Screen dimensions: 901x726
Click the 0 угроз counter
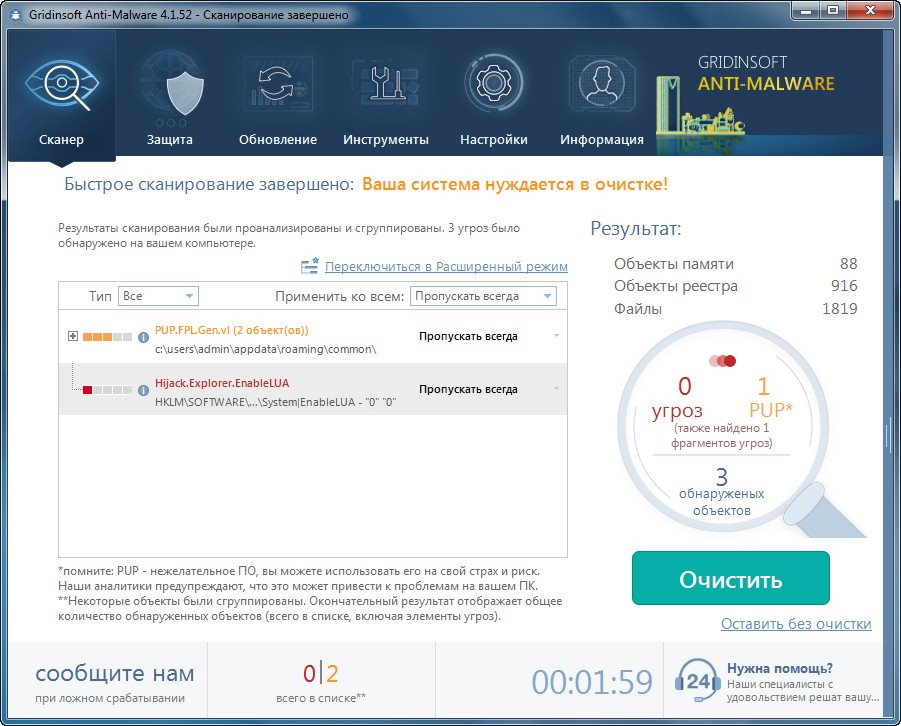(677, 398)
